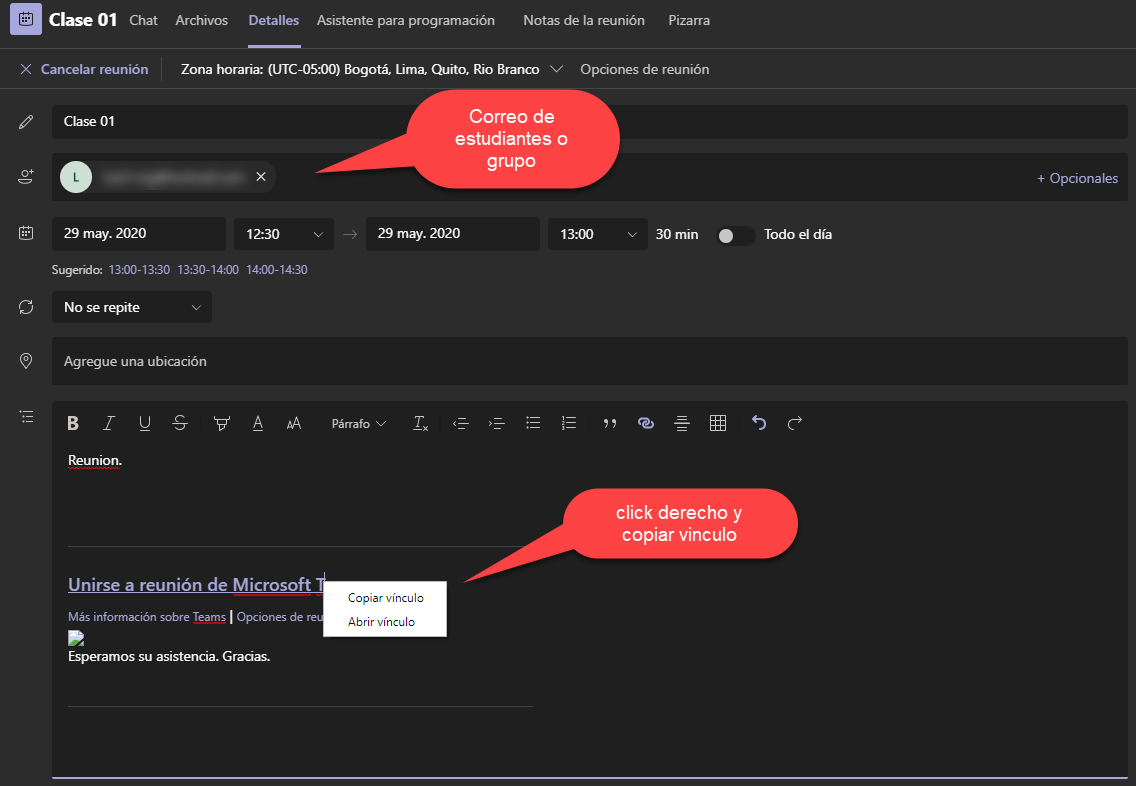Insert a horizontal rule
The height and width of the screenshot is (786, 1136).
[x=682, y=423]
